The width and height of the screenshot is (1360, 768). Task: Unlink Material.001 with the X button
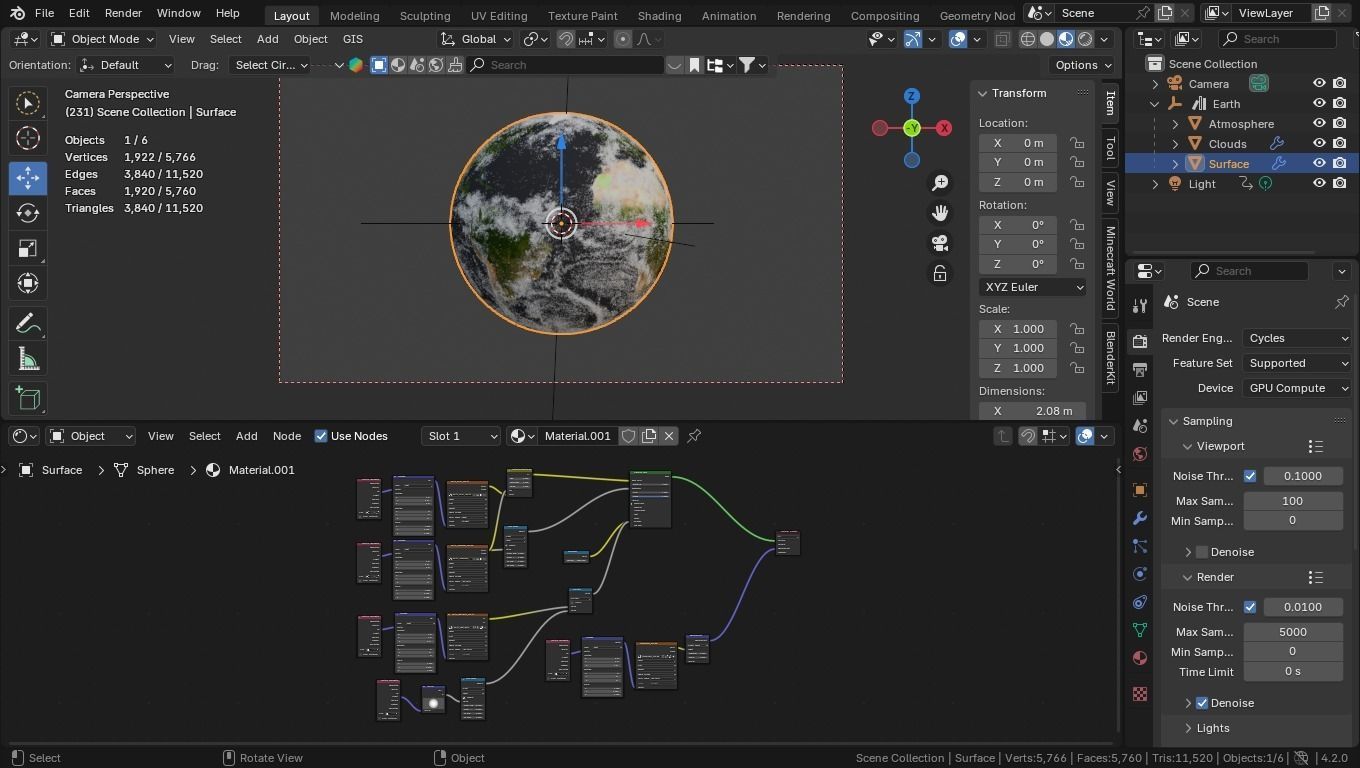coord(669,436)
